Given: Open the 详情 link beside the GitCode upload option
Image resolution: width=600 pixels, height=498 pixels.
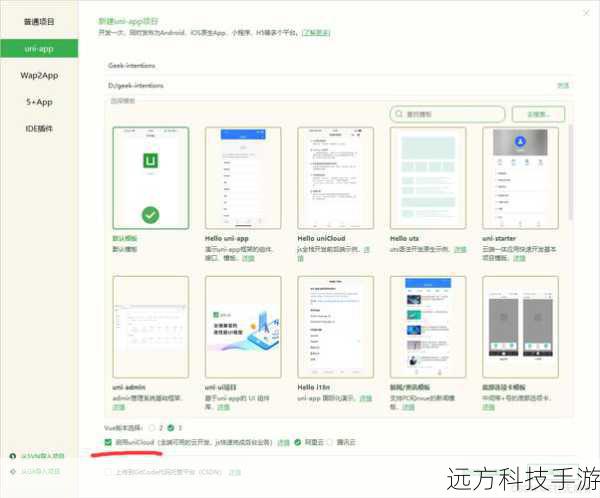Looking at the screenshot, I should pyautogui.click(x=235, y=472).
